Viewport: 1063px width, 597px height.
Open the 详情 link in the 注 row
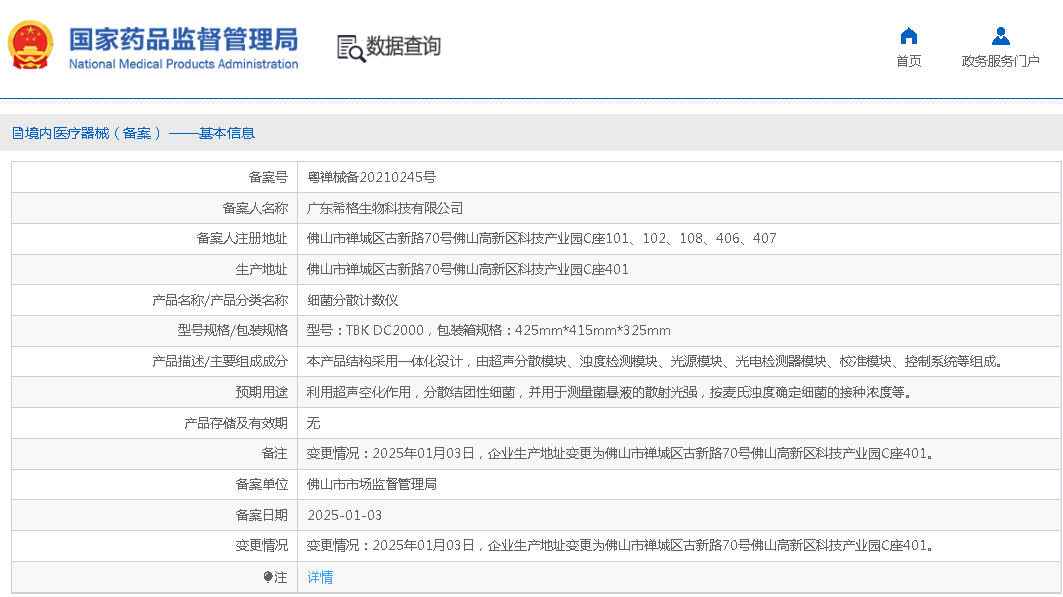320,577
